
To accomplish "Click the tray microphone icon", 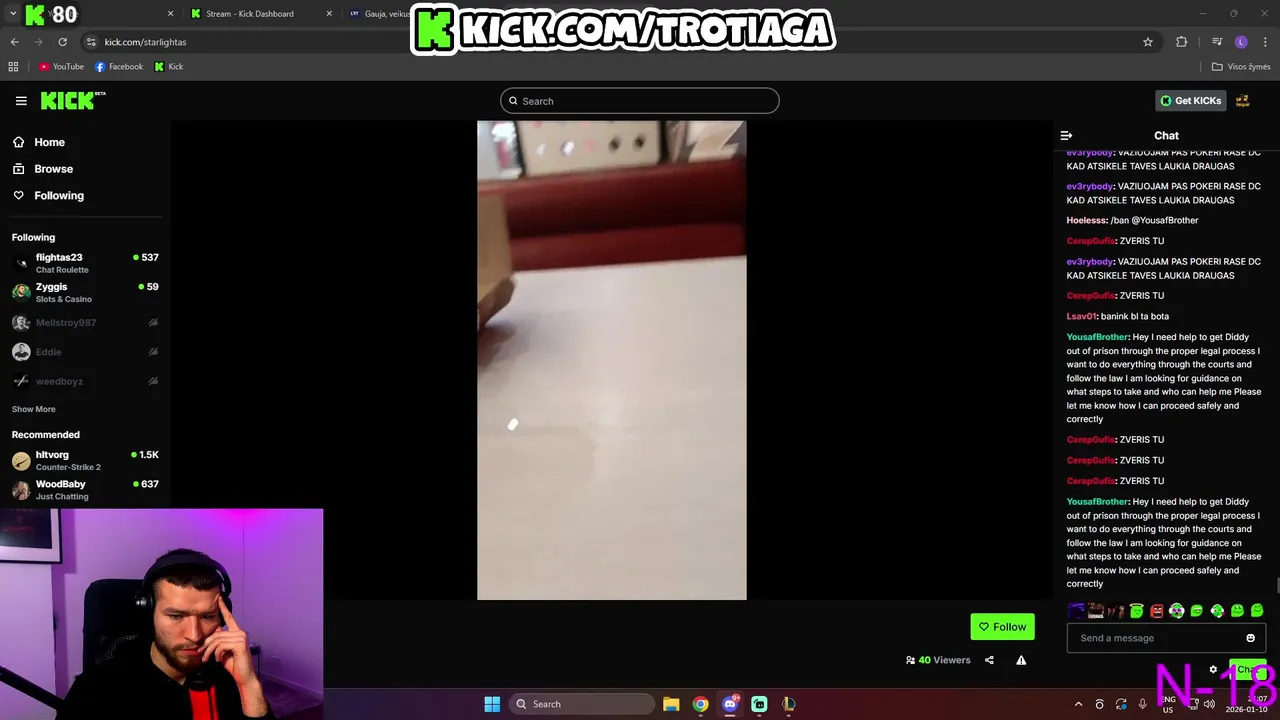I will (1142, 704).
